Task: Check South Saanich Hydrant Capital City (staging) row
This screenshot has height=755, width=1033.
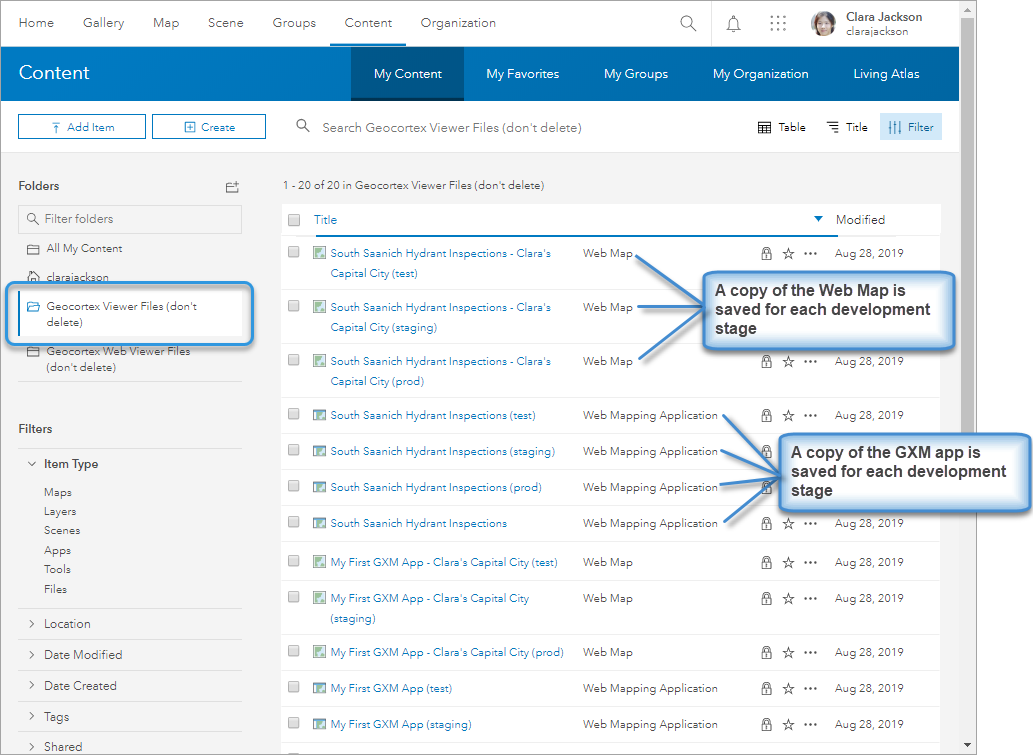Action: coord(294,306)
